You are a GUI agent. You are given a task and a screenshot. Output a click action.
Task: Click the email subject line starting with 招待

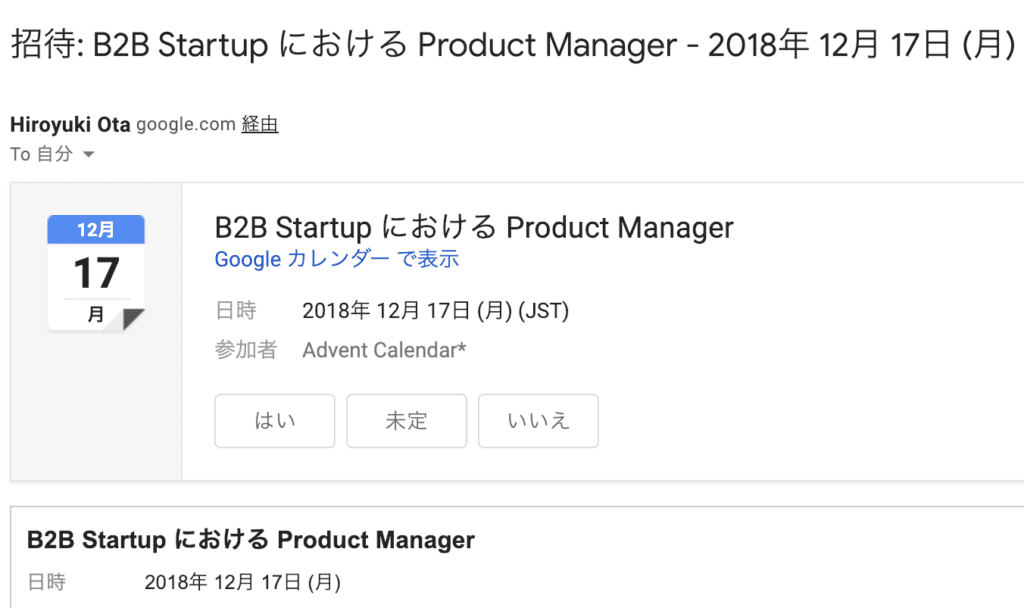tap(513, 45)
